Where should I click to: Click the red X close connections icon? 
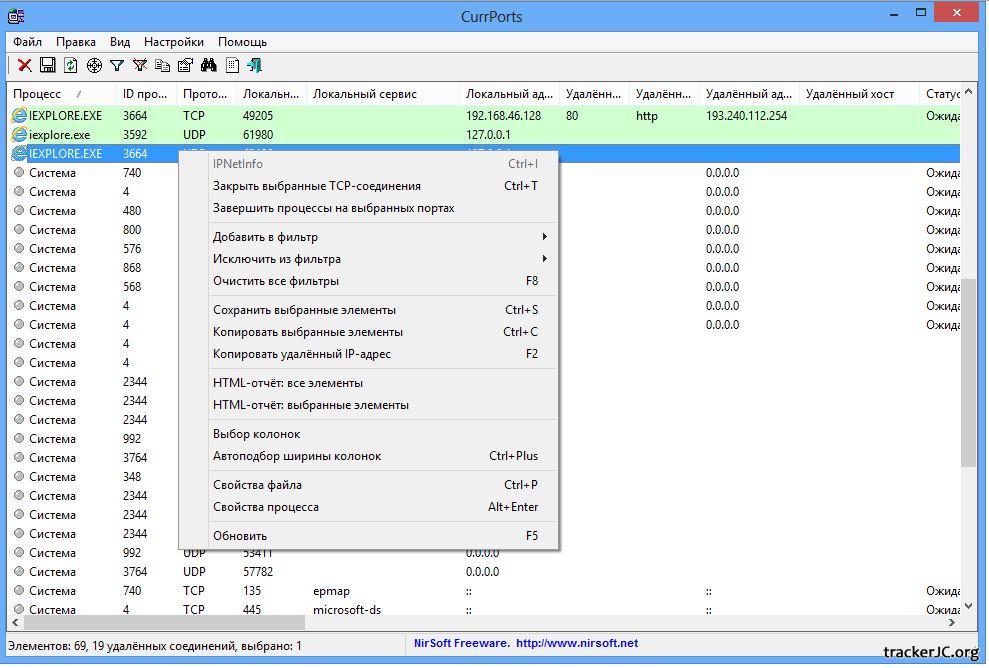pyautogui.click(x=25, y=65)
